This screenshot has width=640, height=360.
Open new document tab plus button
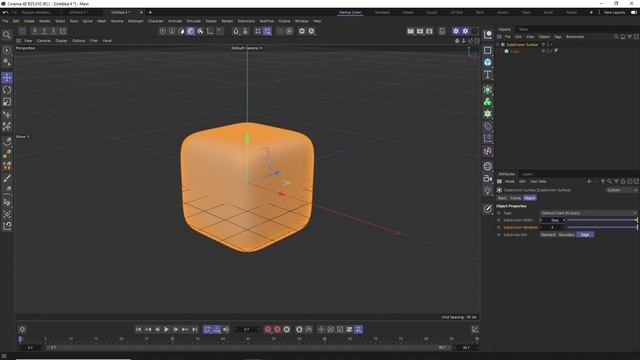[150, 13]
